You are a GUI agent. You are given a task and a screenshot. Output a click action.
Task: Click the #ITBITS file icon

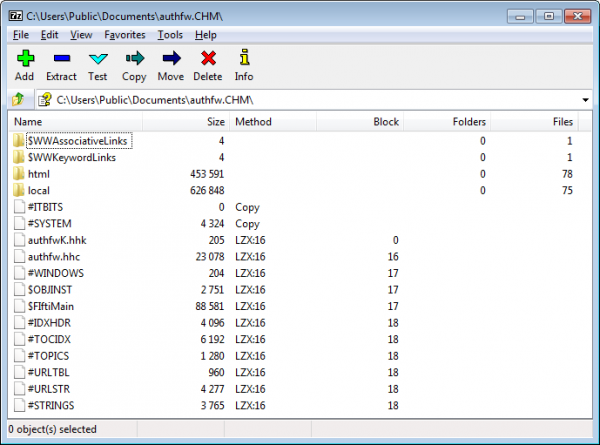[x=19, y=207]
